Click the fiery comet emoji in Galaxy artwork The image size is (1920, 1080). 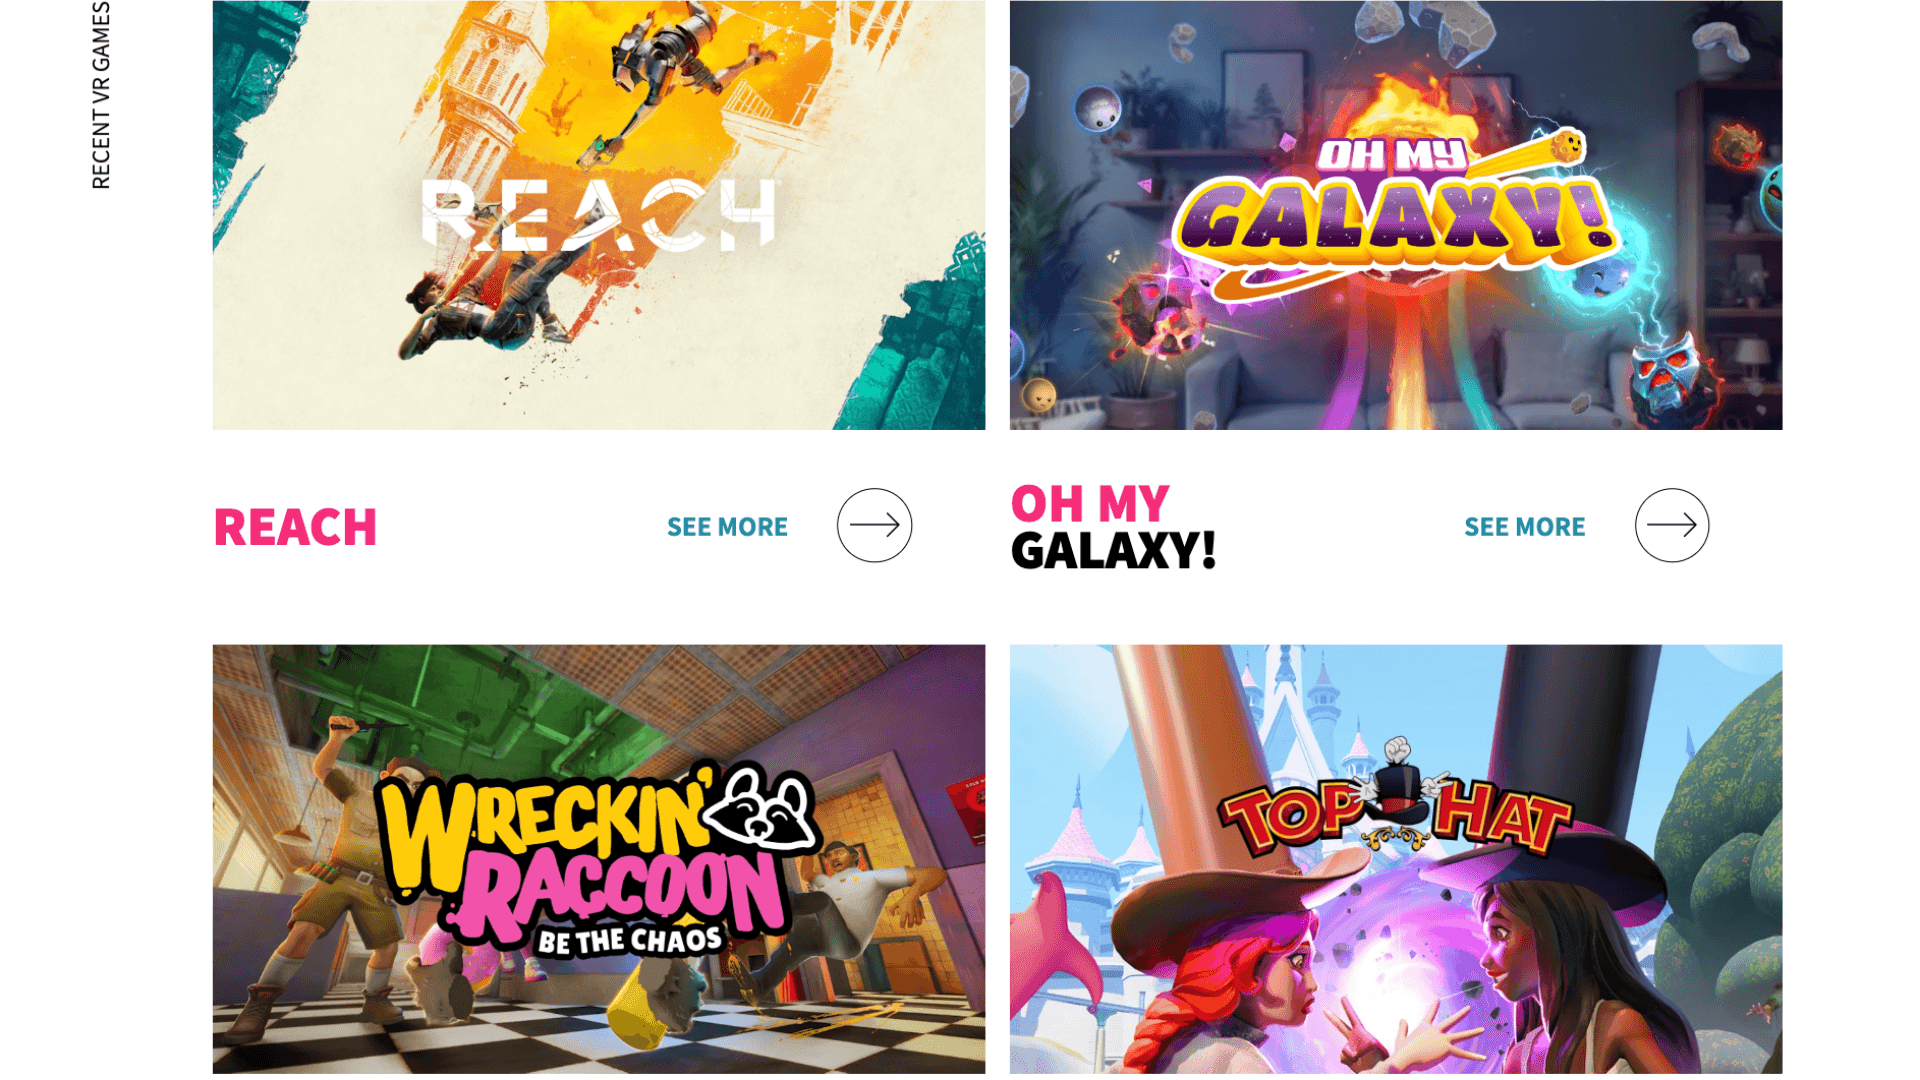tap(1566, 147)
